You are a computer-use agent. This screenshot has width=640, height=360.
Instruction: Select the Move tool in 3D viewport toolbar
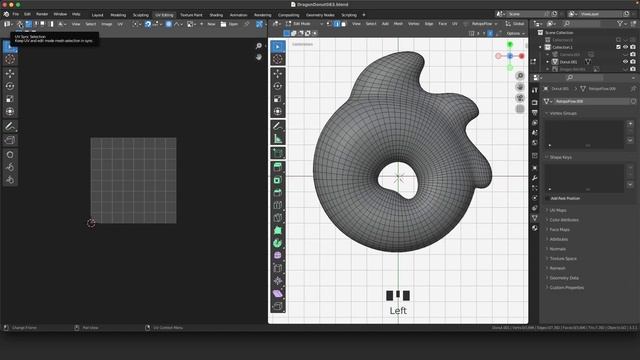tap(278, 73)
